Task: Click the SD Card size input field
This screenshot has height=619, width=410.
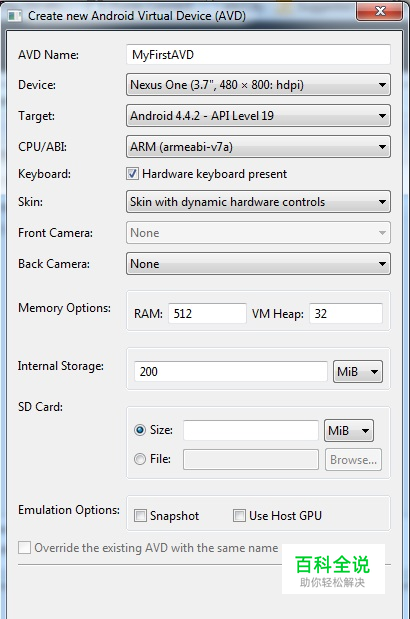Action: (x=251, y=430)
